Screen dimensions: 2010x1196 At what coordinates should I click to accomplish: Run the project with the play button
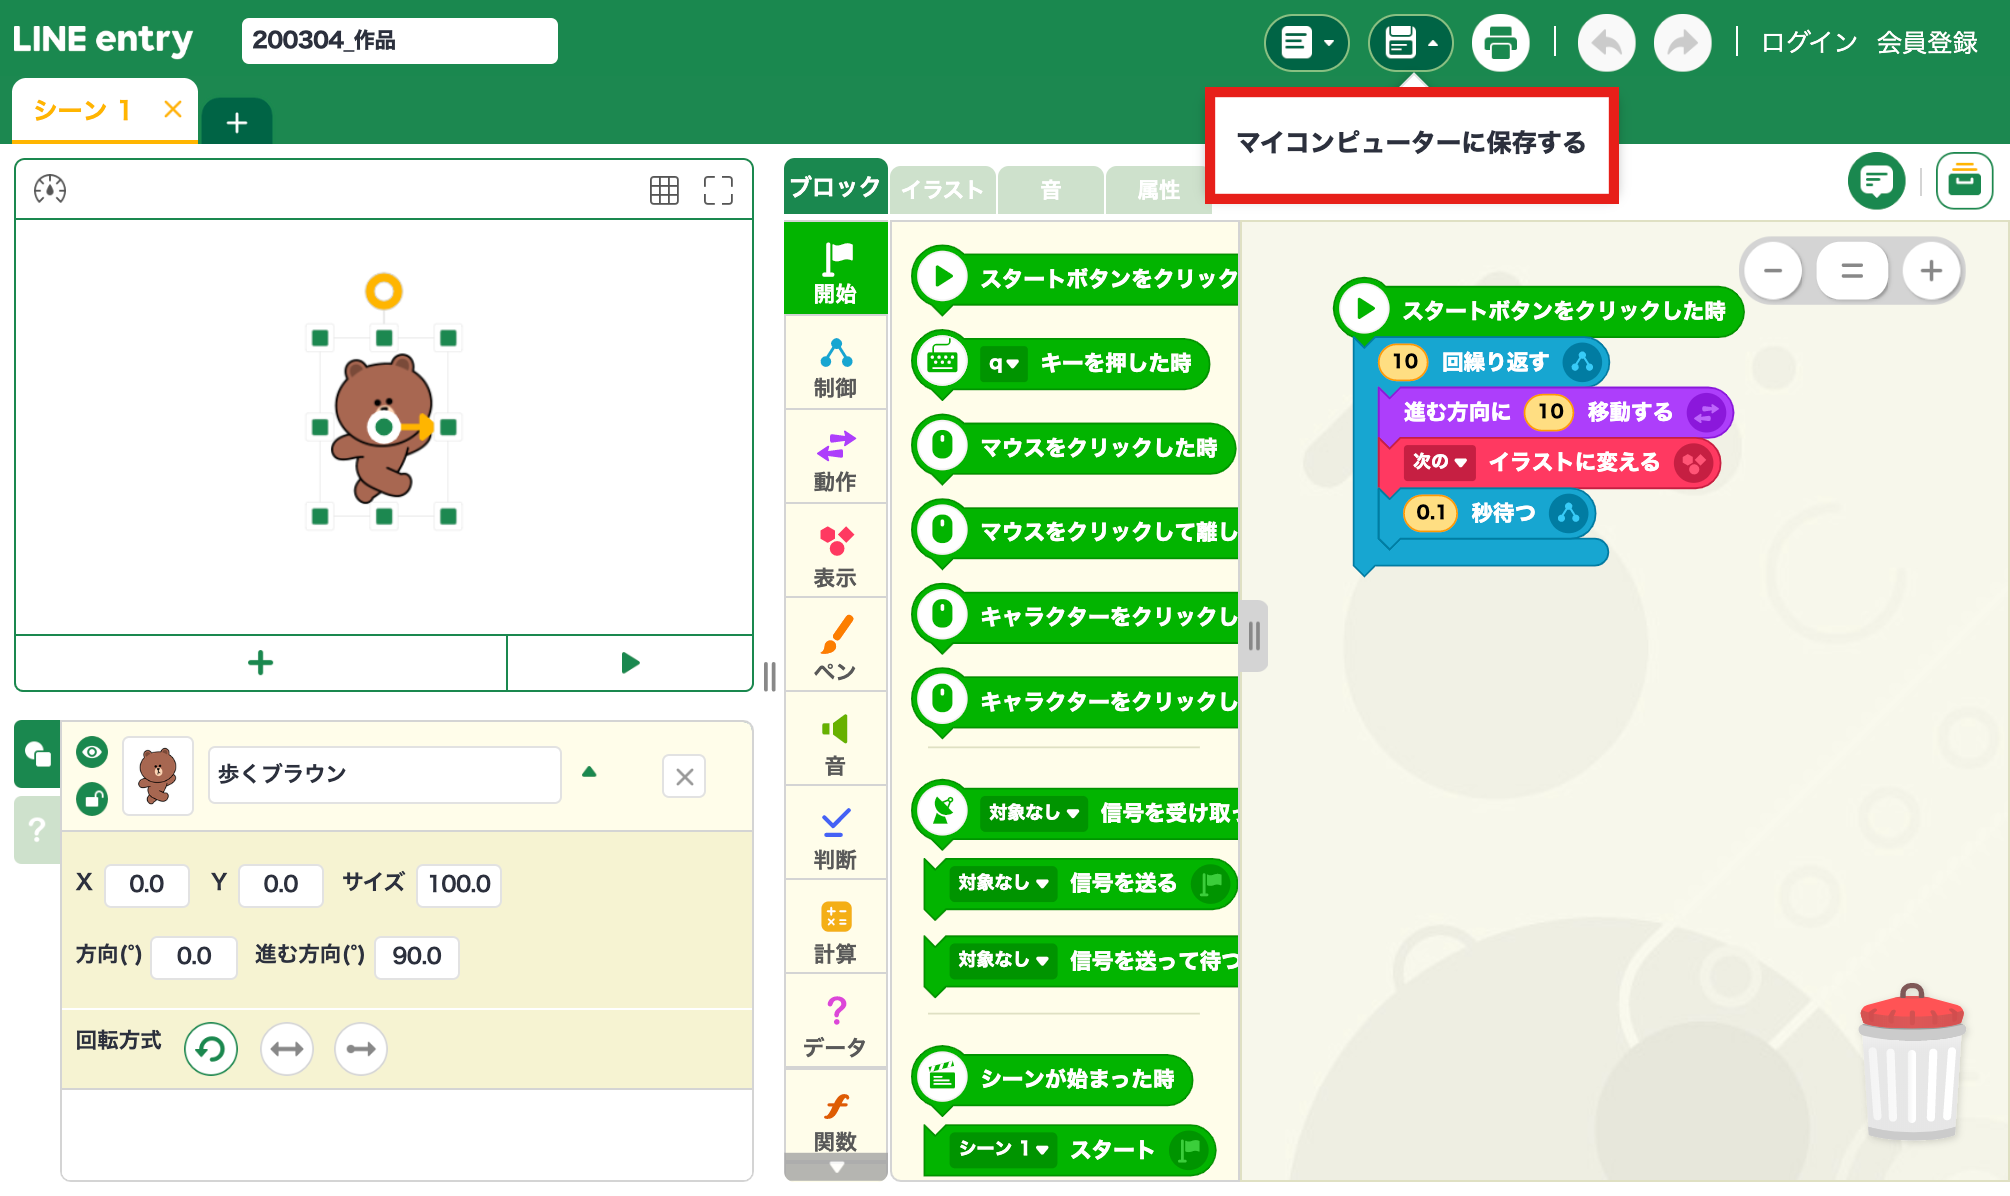tap(630, 663)
